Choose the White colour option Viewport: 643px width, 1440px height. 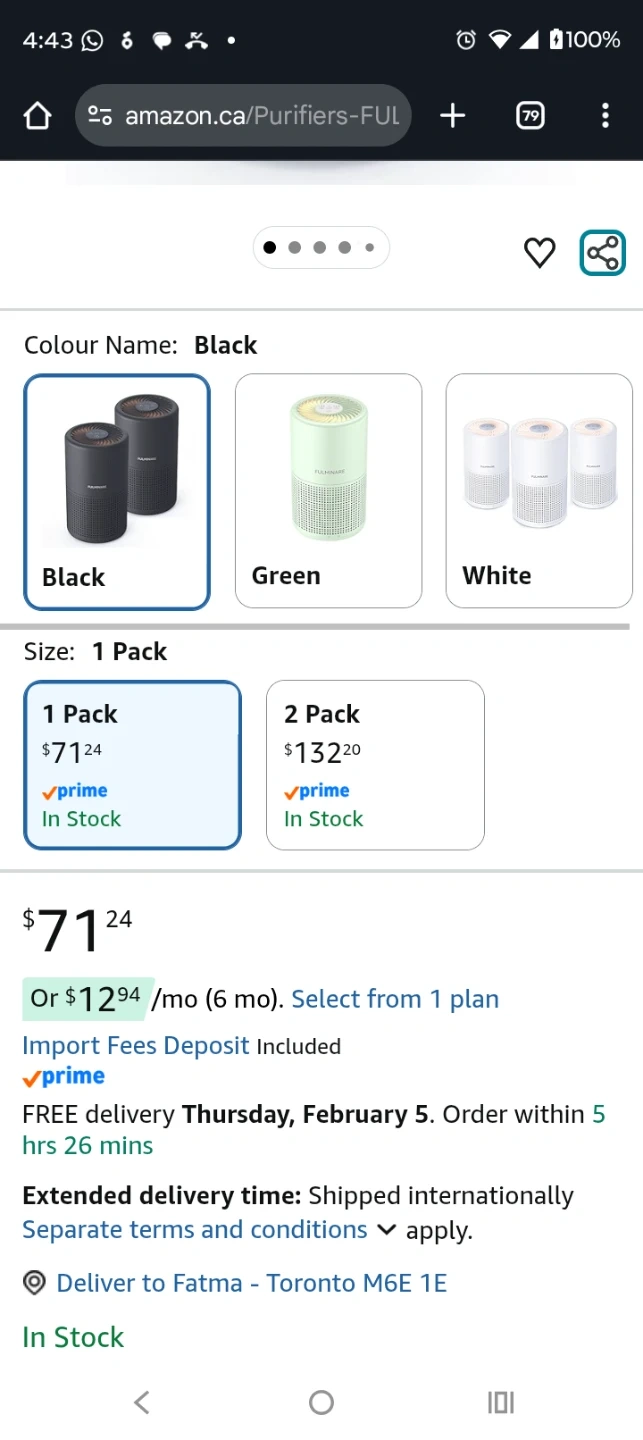pyautogui.click(x=538, y=491)
